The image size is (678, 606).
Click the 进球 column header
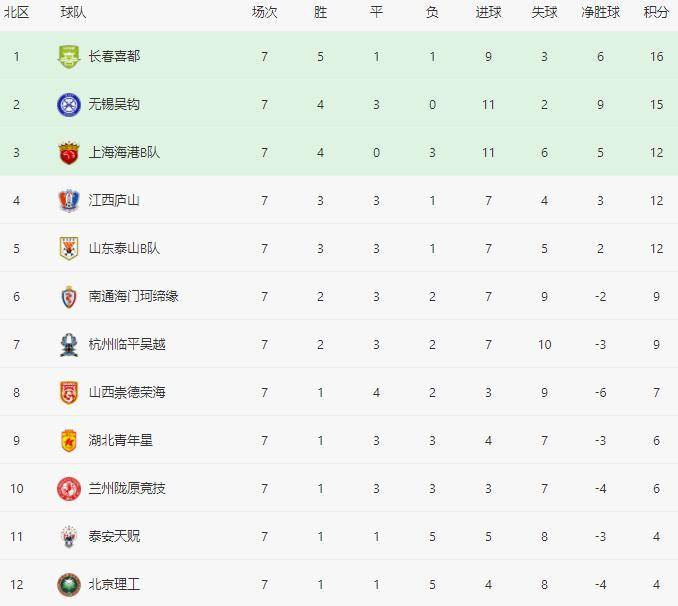[489, 12]
